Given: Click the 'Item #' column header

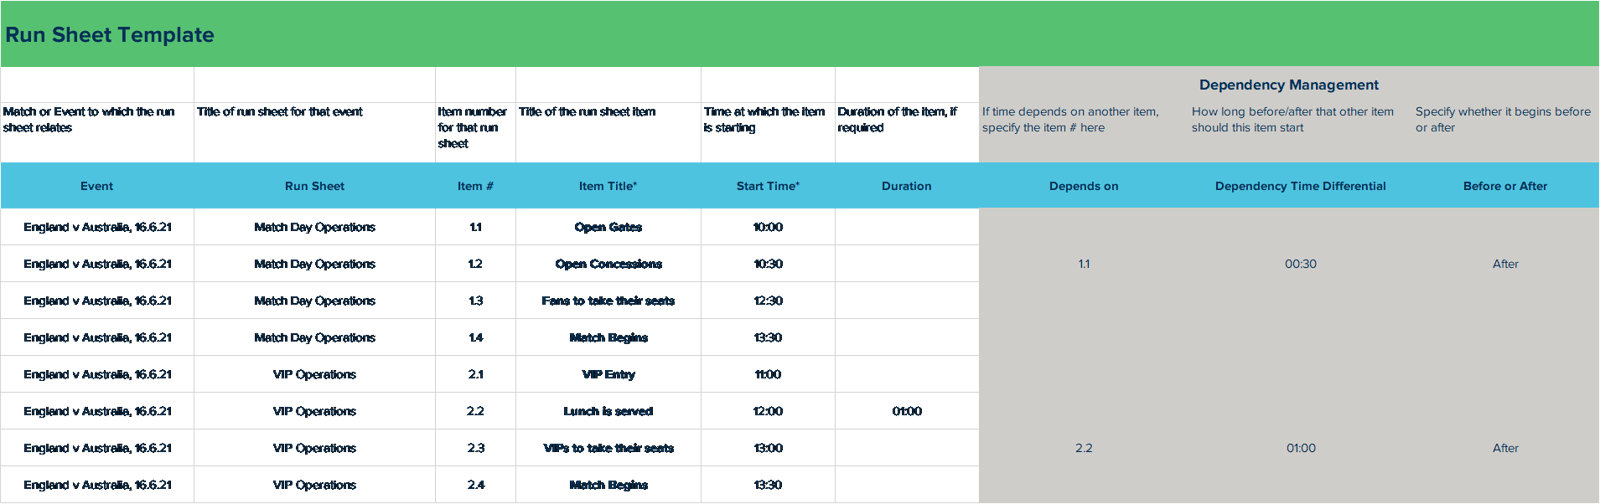Looking at the screenshot, I should (x=475, y=186).
